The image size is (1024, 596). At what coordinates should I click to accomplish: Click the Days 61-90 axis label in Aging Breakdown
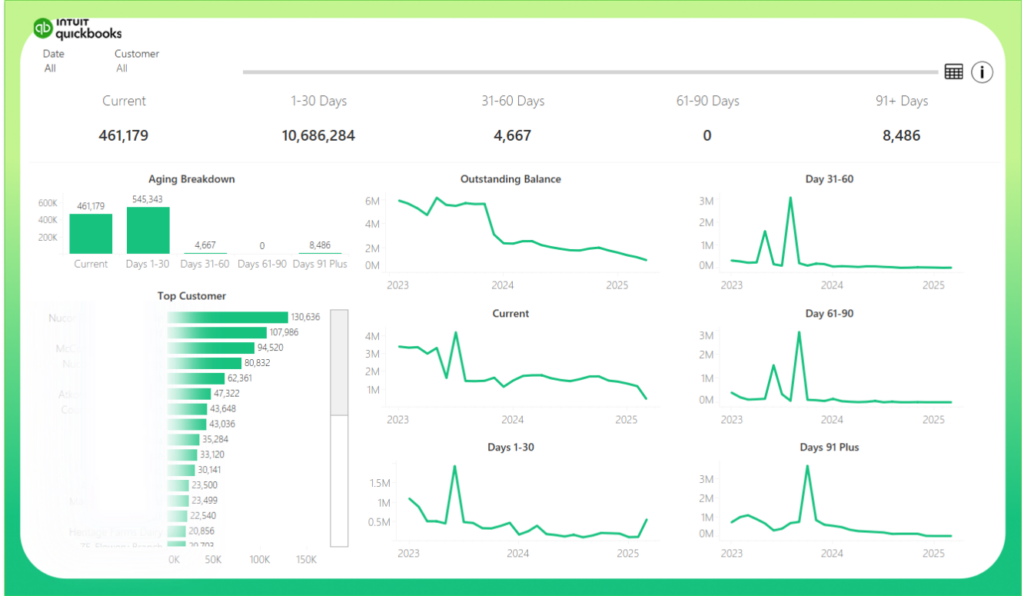tap(262, 264)
